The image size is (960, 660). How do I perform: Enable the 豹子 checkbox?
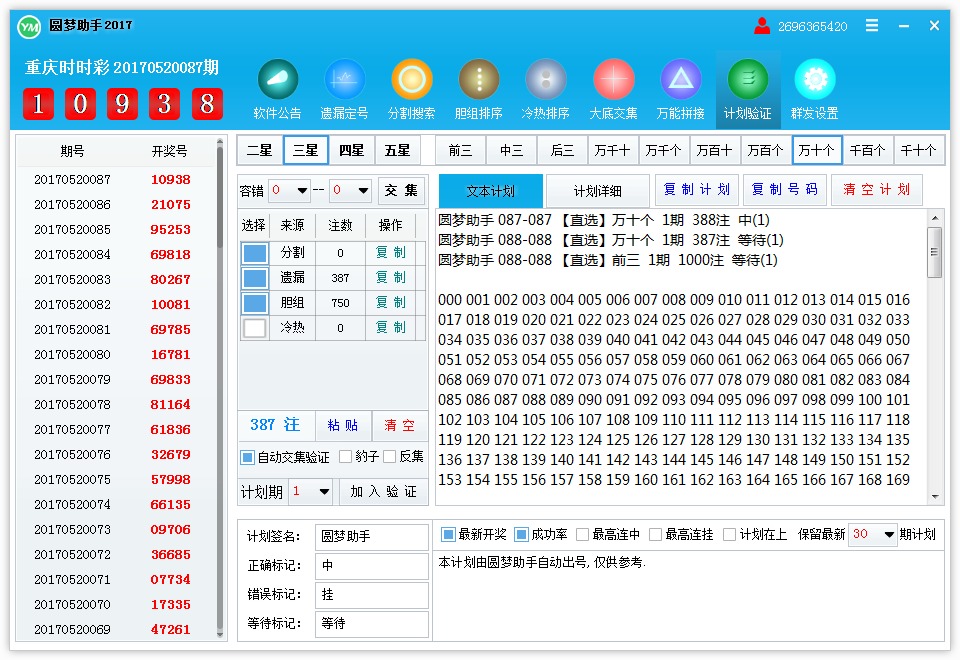[x=345, y=457]
